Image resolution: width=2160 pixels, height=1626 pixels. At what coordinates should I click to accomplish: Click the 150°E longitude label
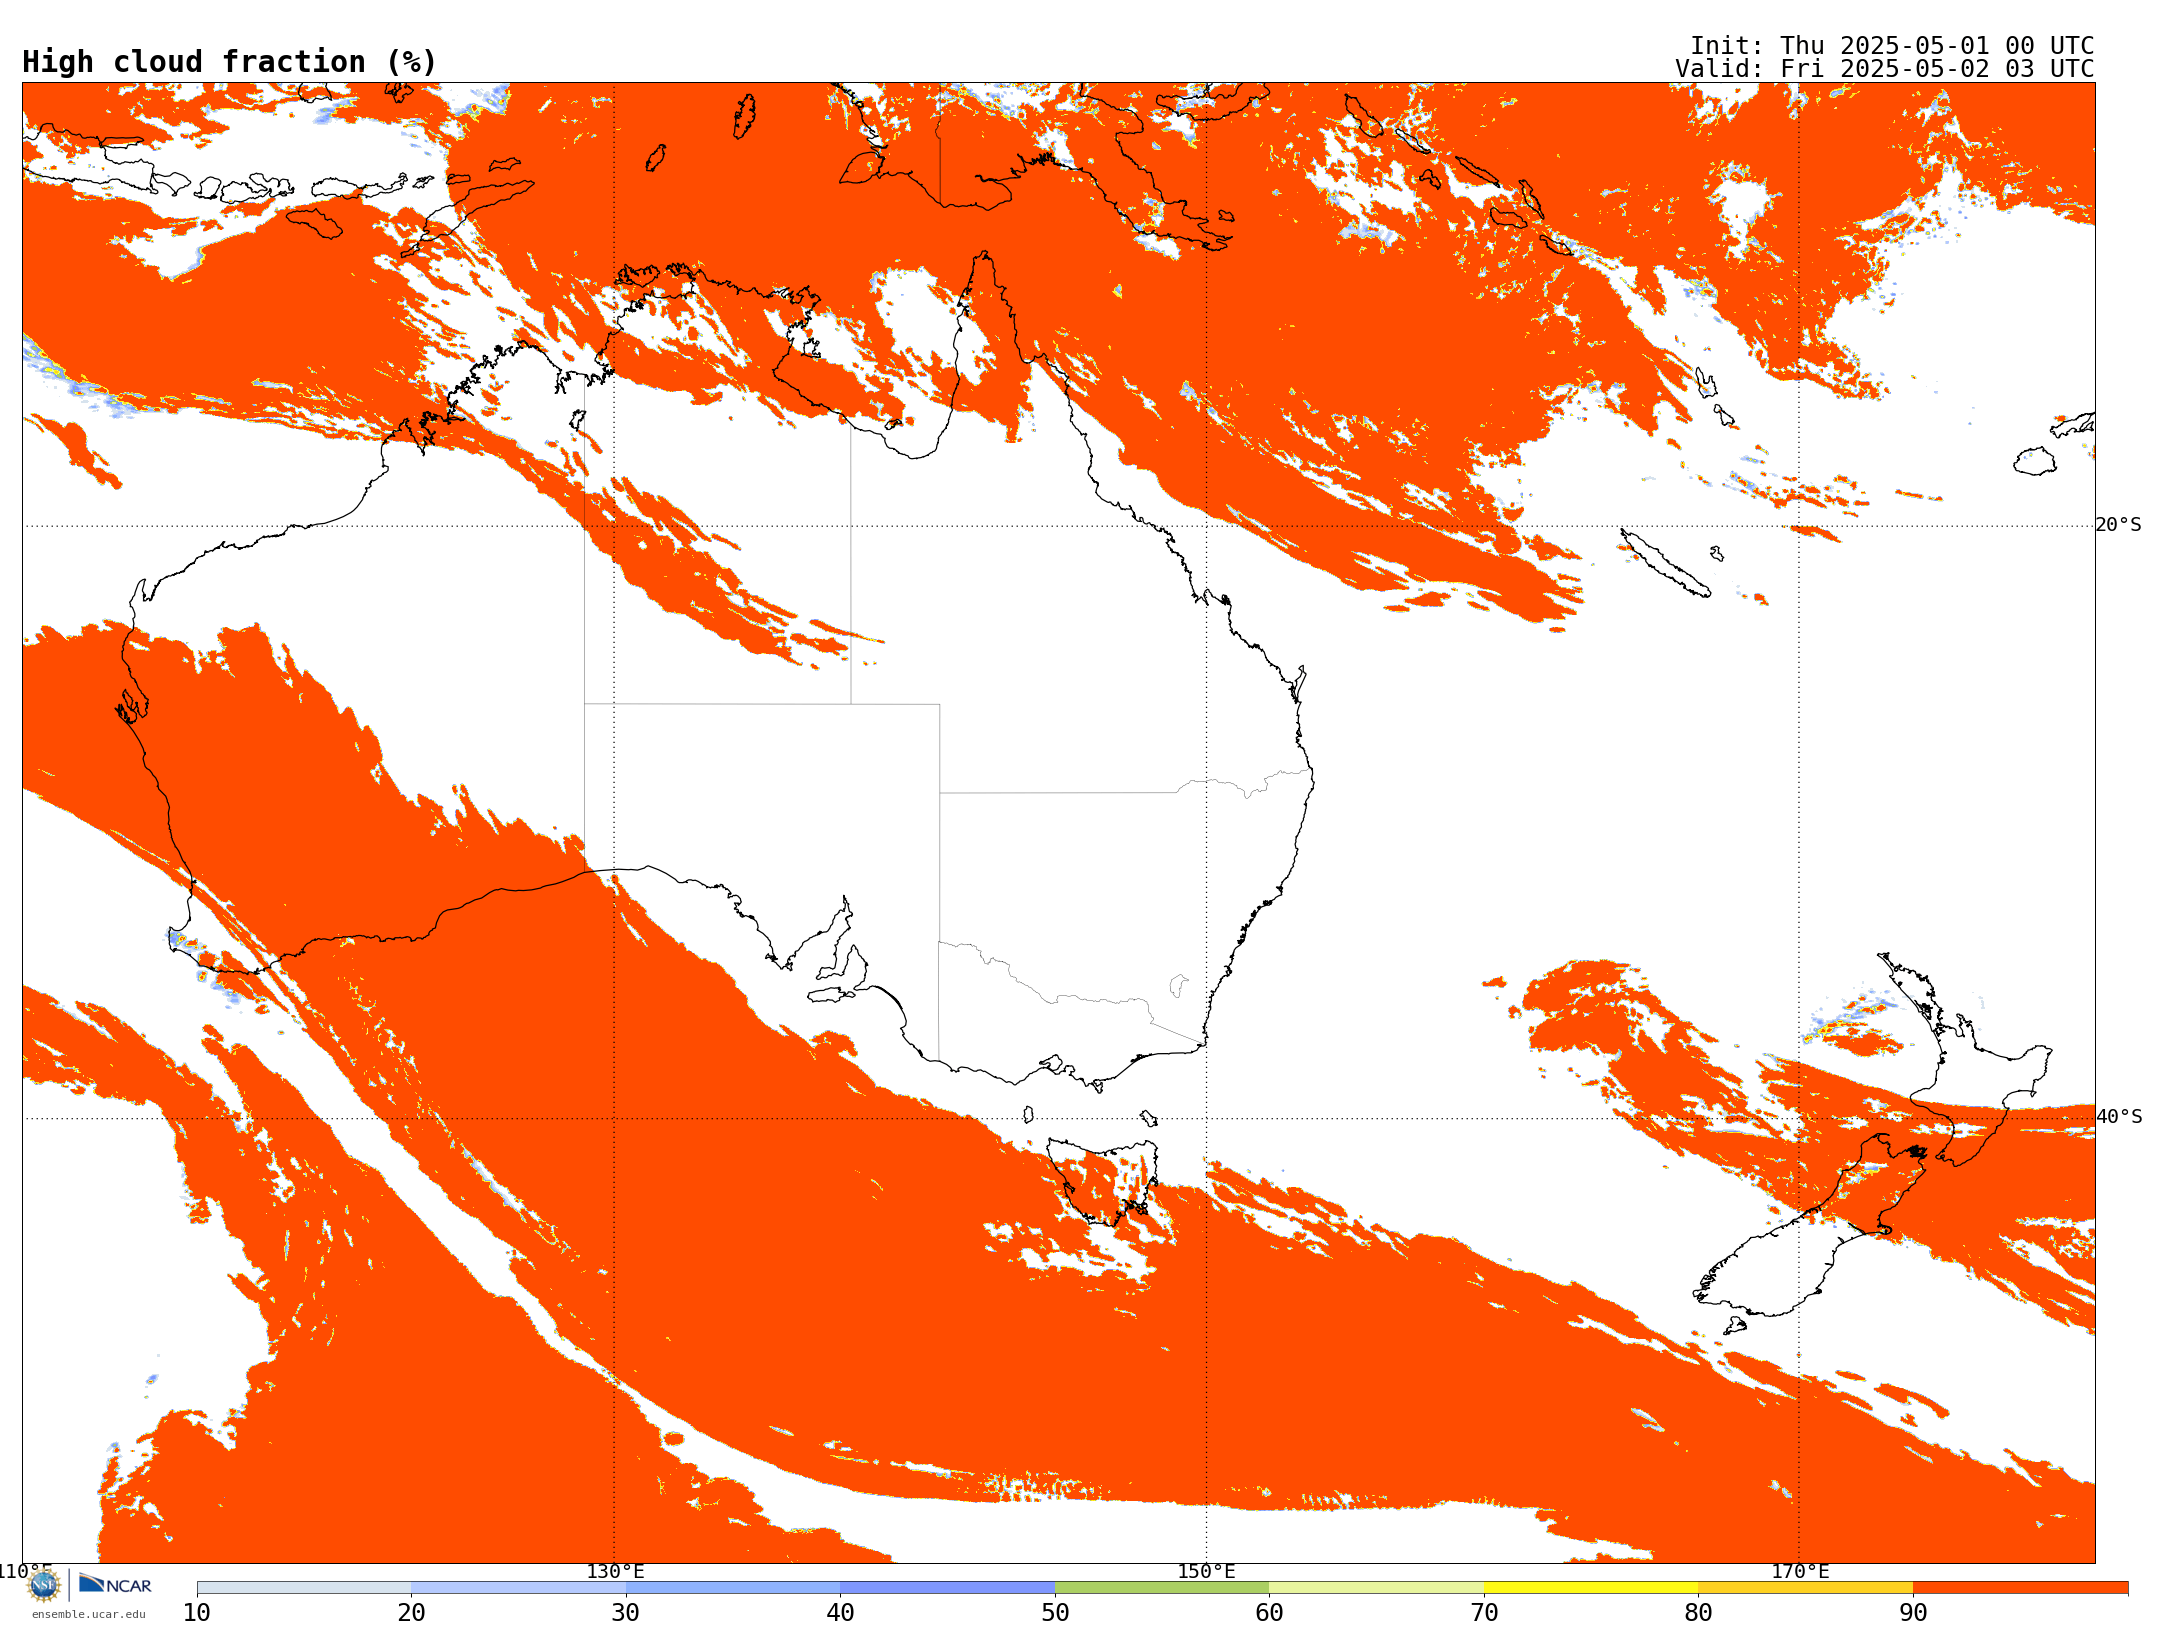pyautogui.click(x=1206, y=1571)
